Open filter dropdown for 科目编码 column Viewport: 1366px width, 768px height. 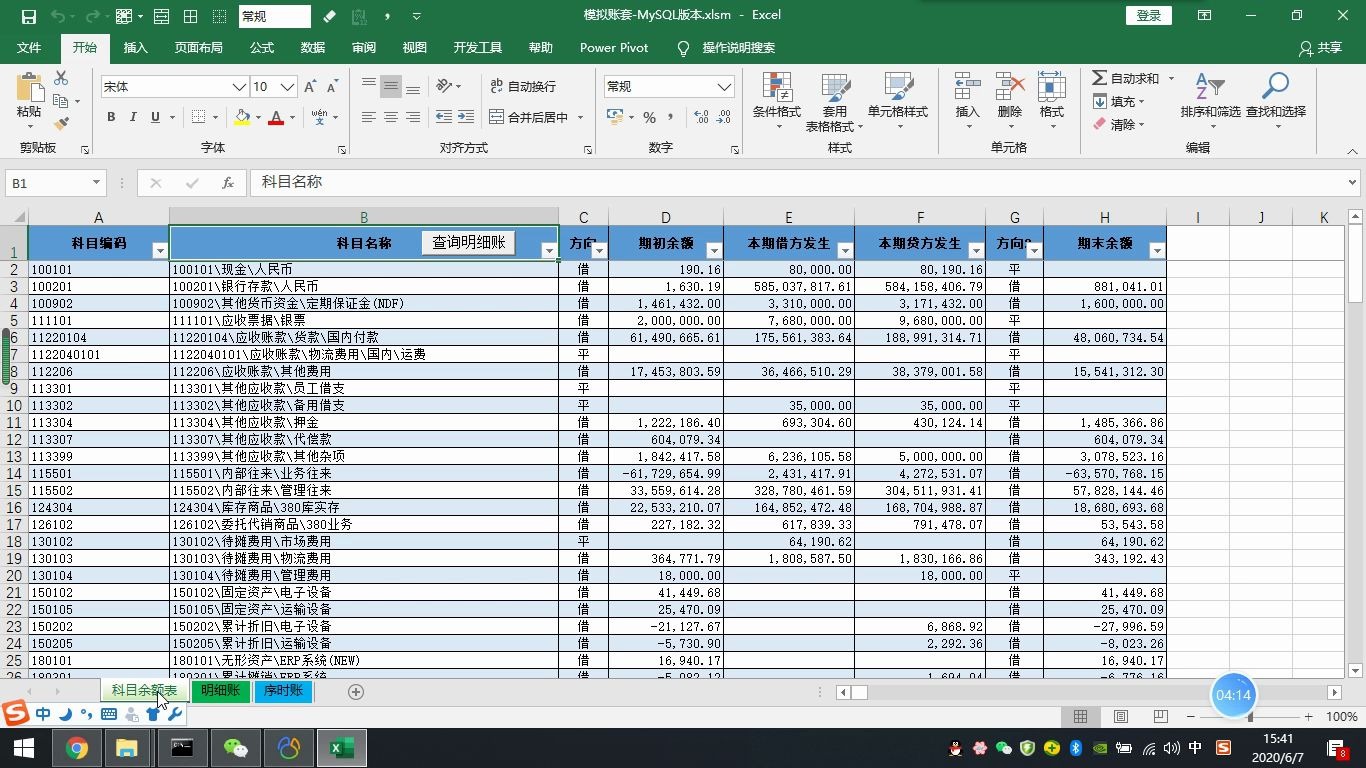[159, 251]
